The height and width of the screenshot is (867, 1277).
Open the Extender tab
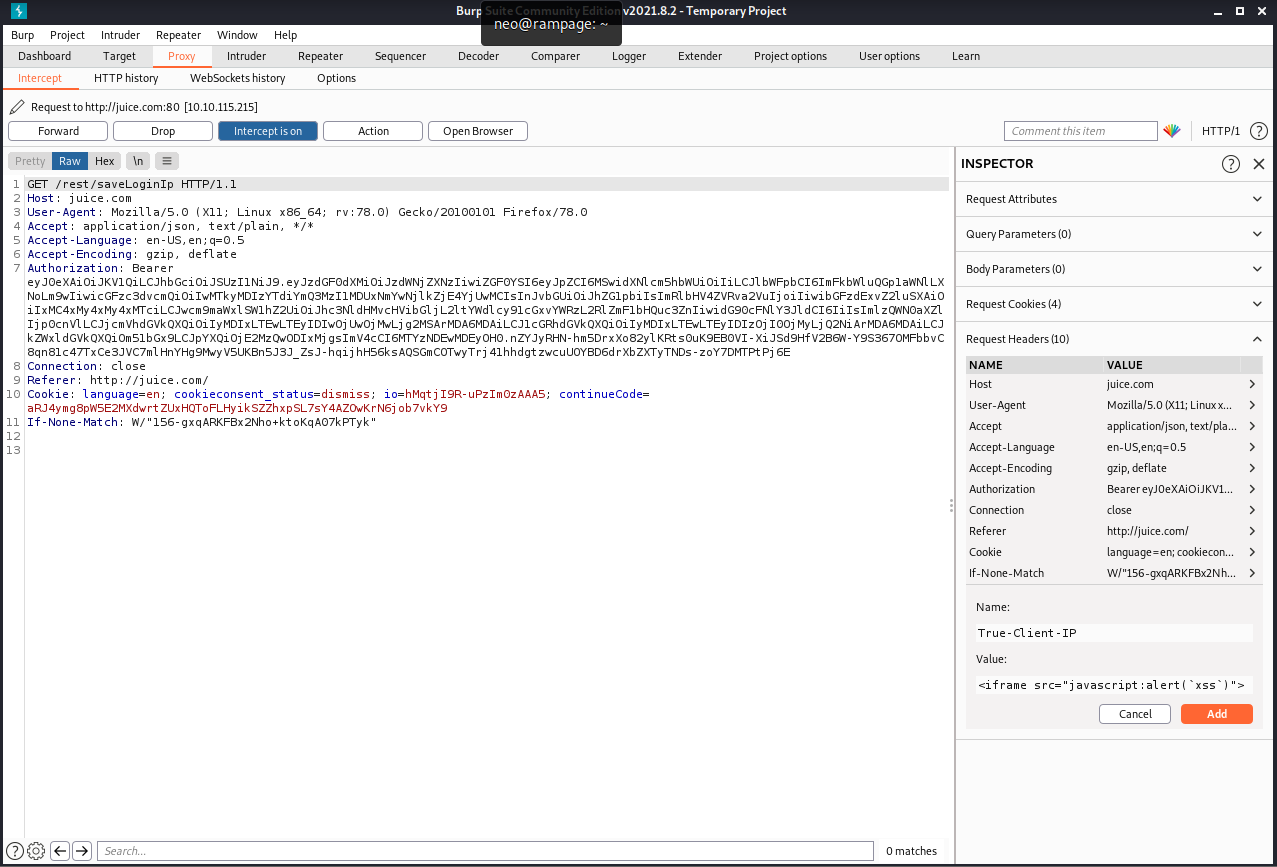click(699, 56)
